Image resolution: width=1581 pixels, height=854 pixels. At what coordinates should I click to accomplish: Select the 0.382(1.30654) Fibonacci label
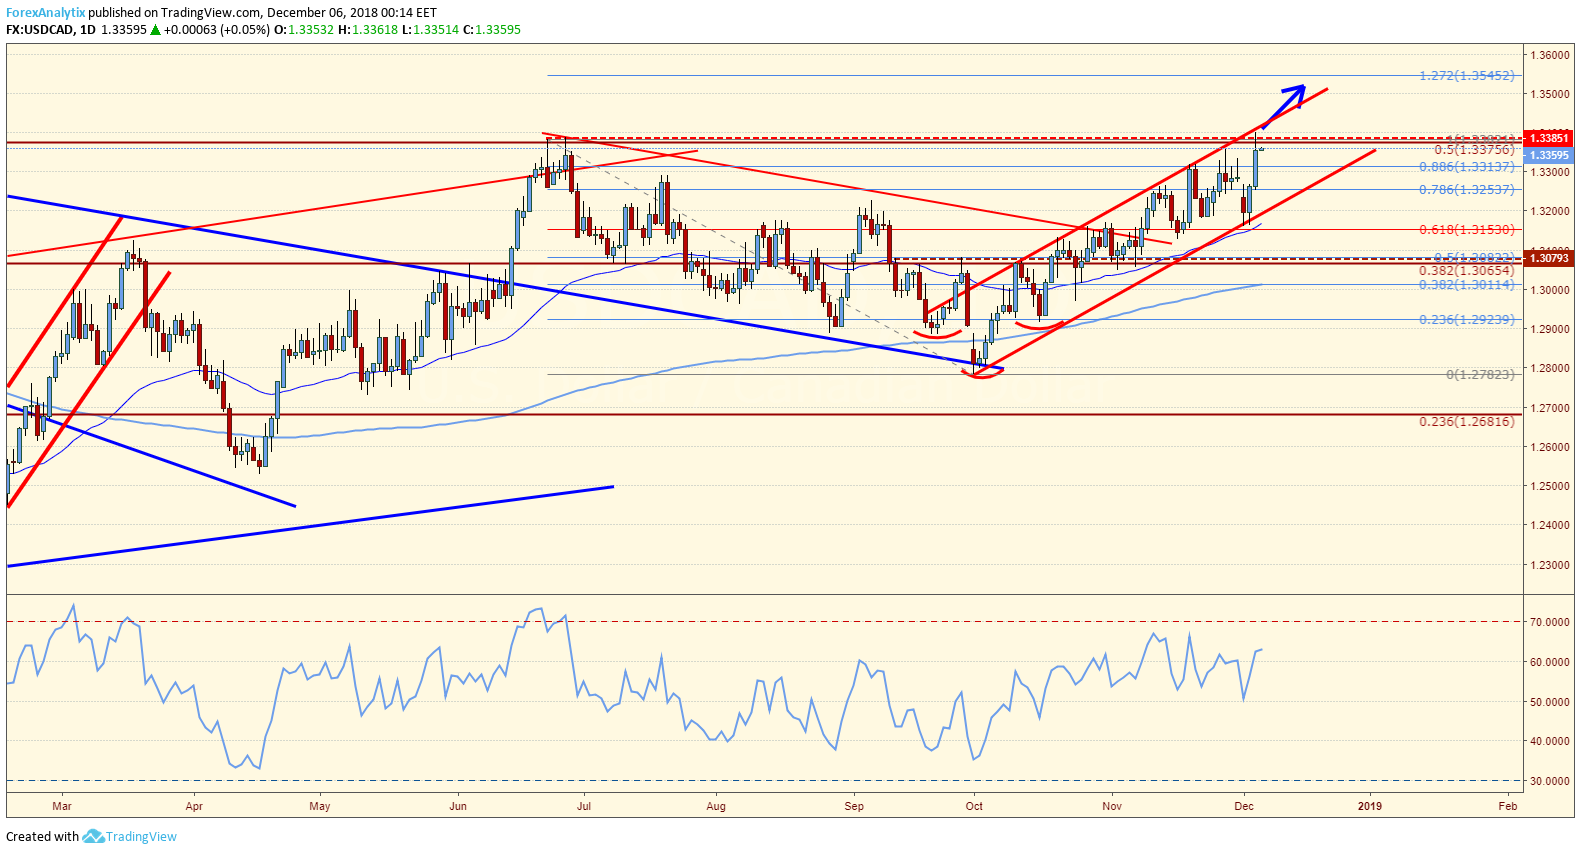click(1467, 271)
